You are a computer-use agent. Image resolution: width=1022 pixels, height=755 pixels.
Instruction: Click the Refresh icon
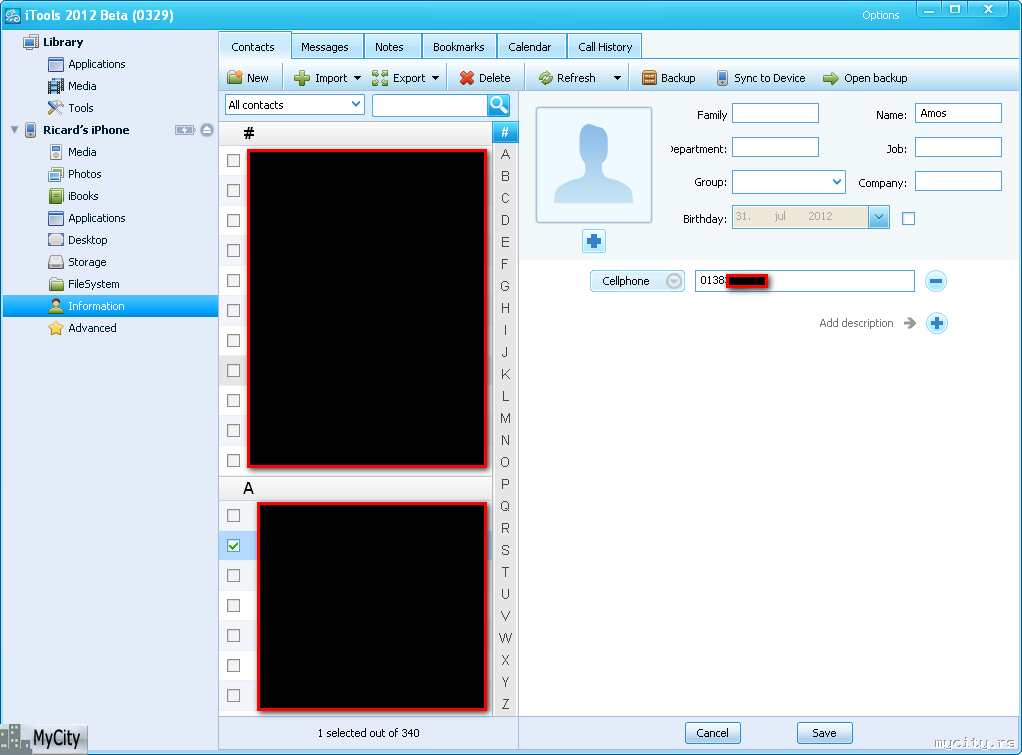coord(546,78)
